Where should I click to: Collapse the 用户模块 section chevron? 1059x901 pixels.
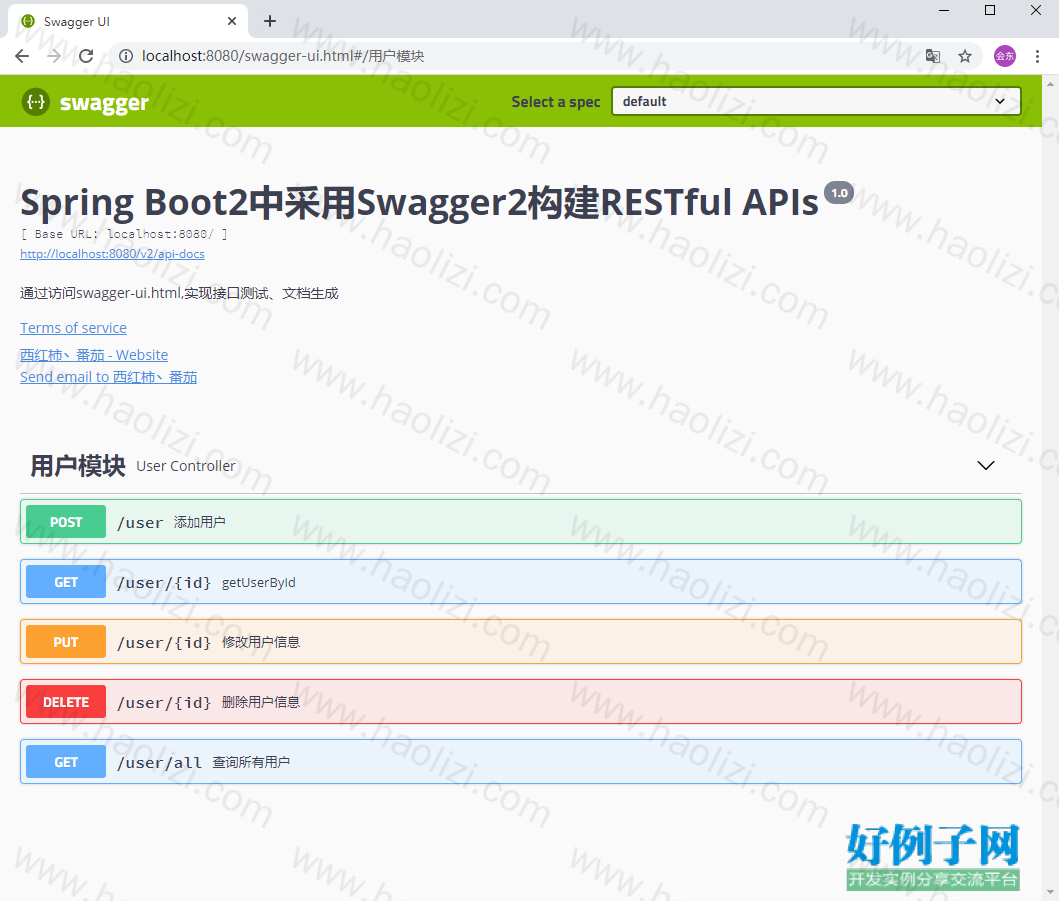[x=985, y=465]
